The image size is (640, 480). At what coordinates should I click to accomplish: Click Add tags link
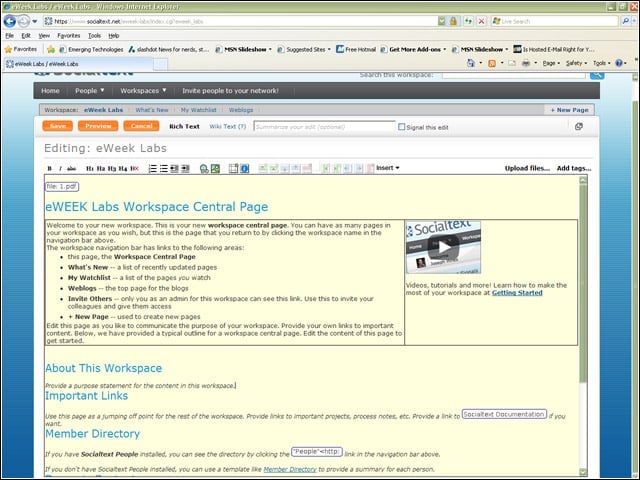(574, 168)
